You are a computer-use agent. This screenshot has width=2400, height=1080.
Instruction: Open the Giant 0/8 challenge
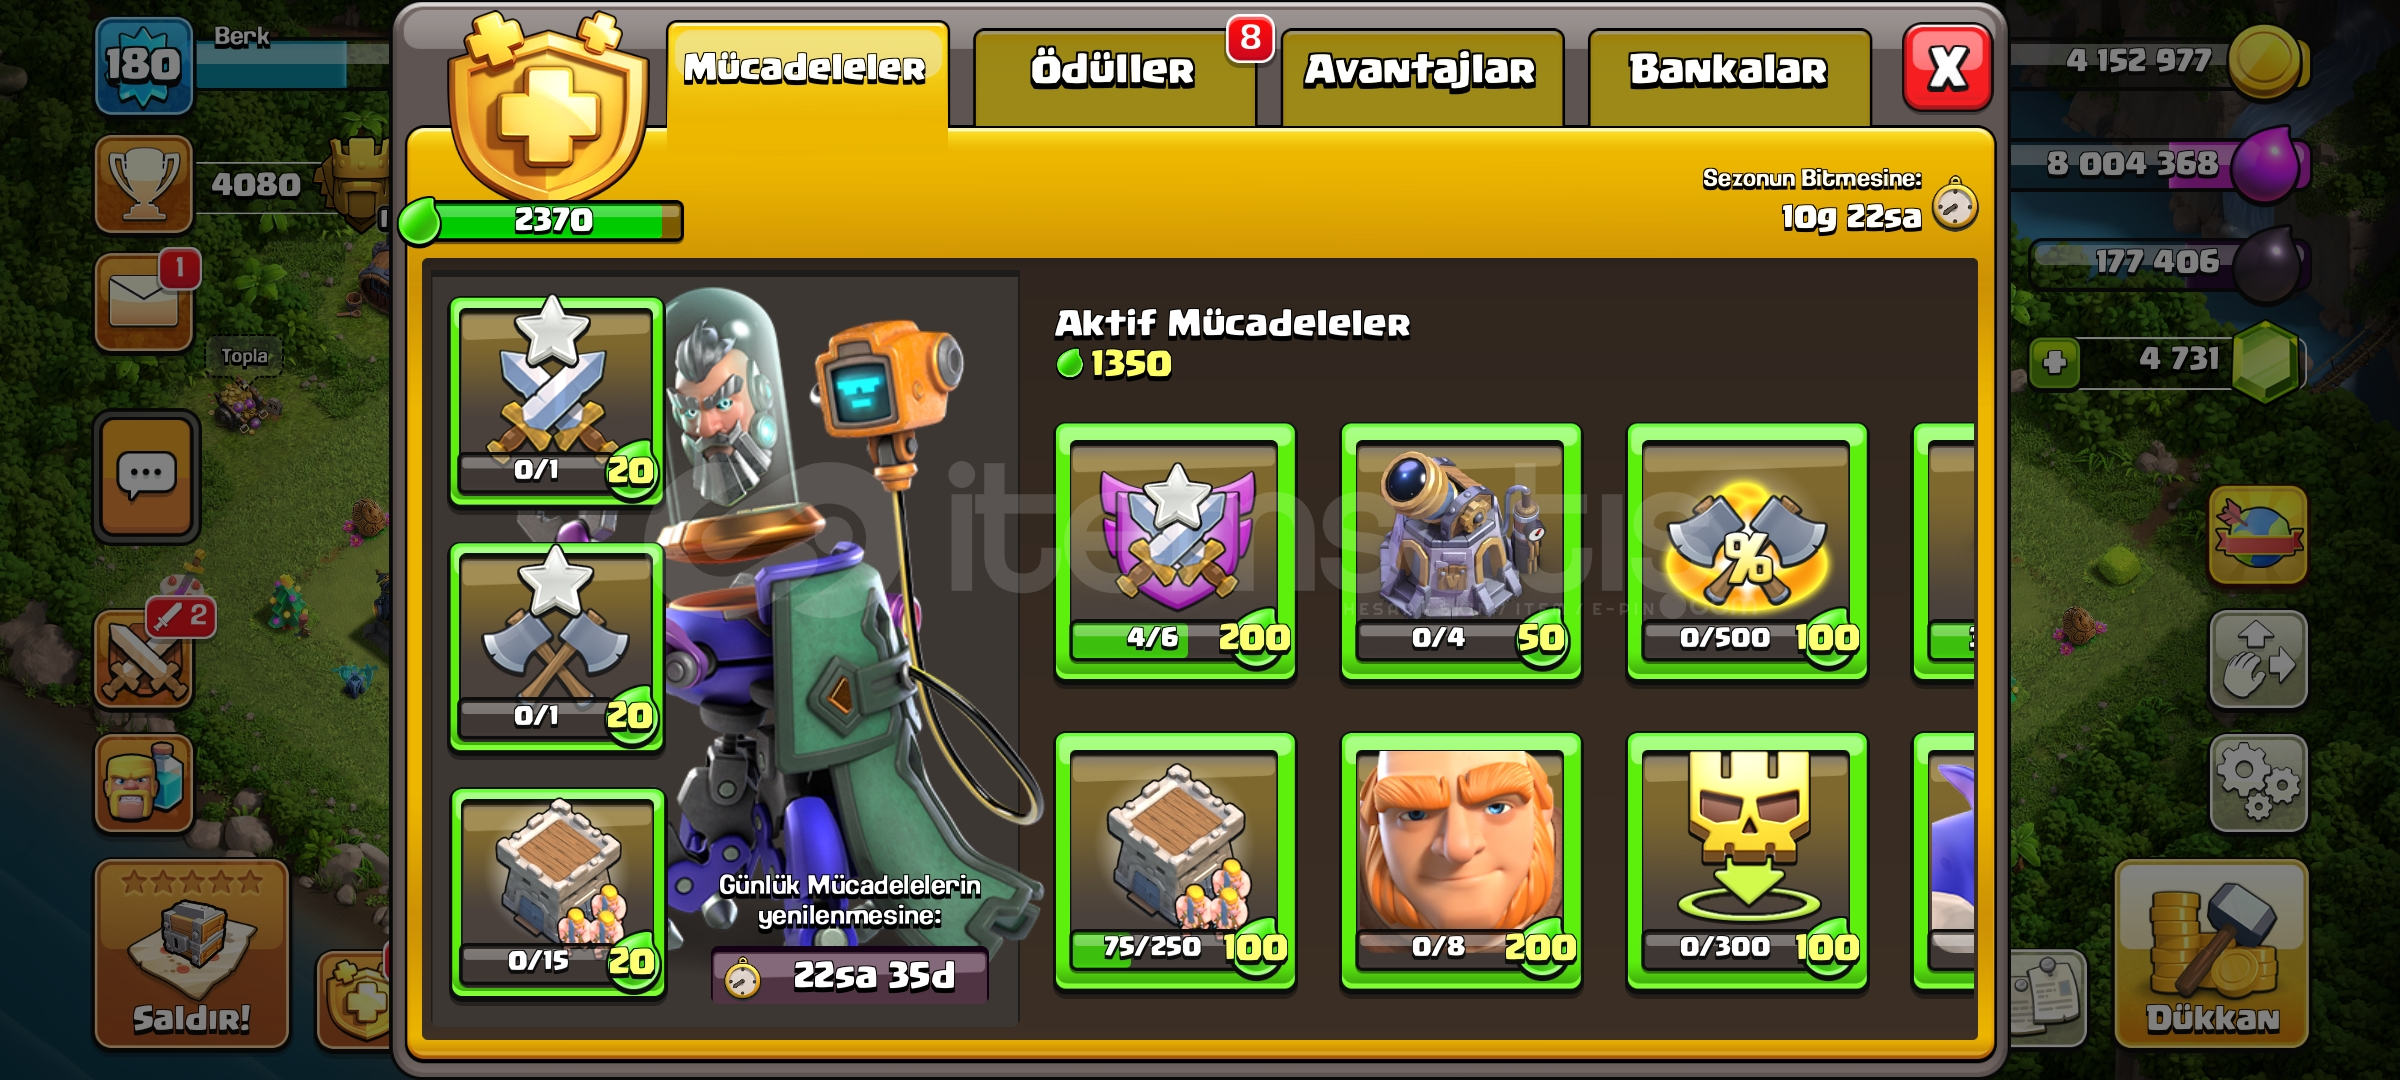point(1460,862)
